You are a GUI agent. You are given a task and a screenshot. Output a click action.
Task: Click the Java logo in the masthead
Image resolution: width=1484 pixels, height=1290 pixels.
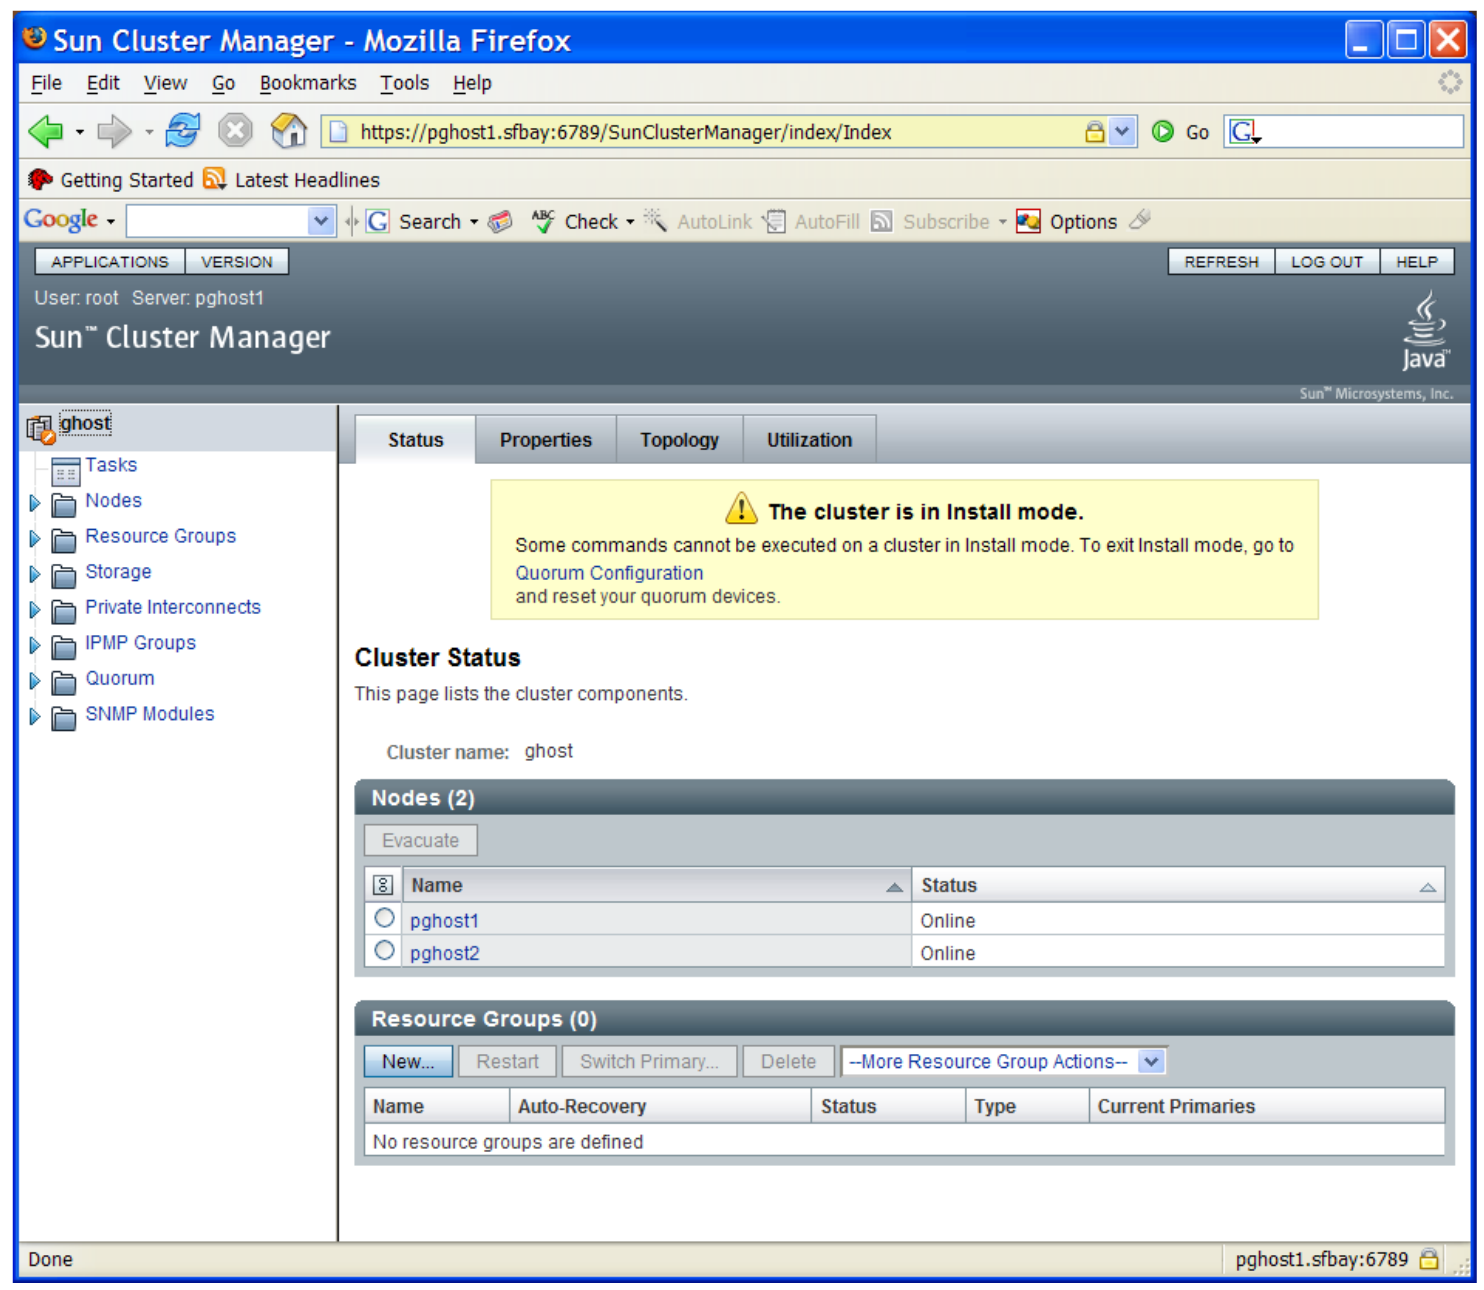1425,331
